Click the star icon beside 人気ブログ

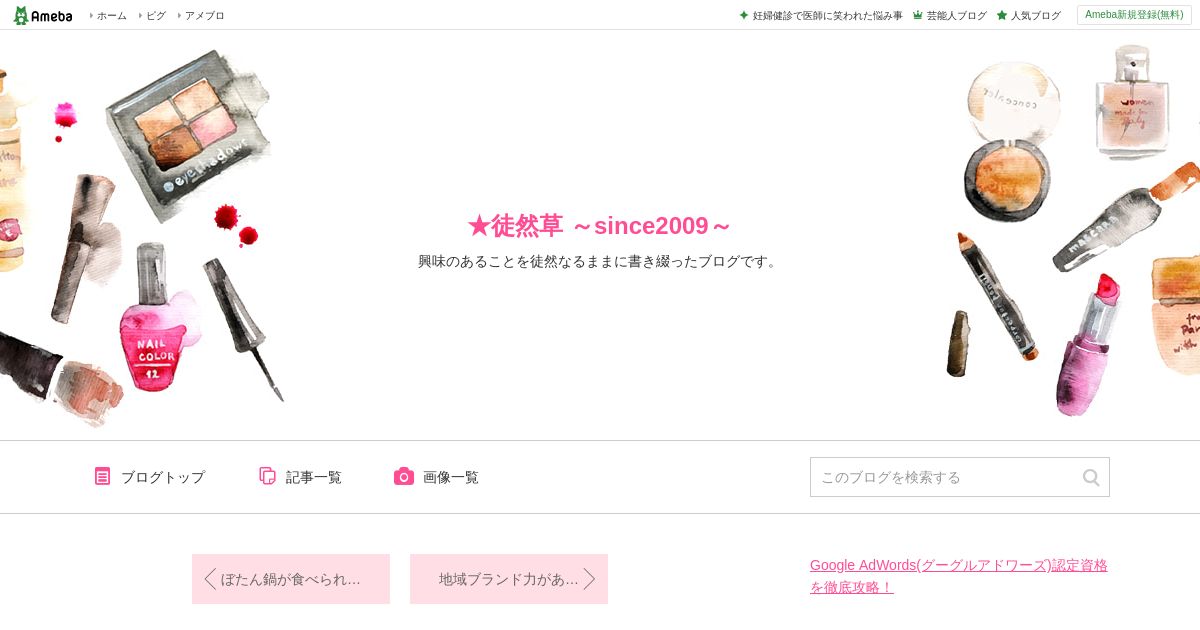click(1001, 15)
